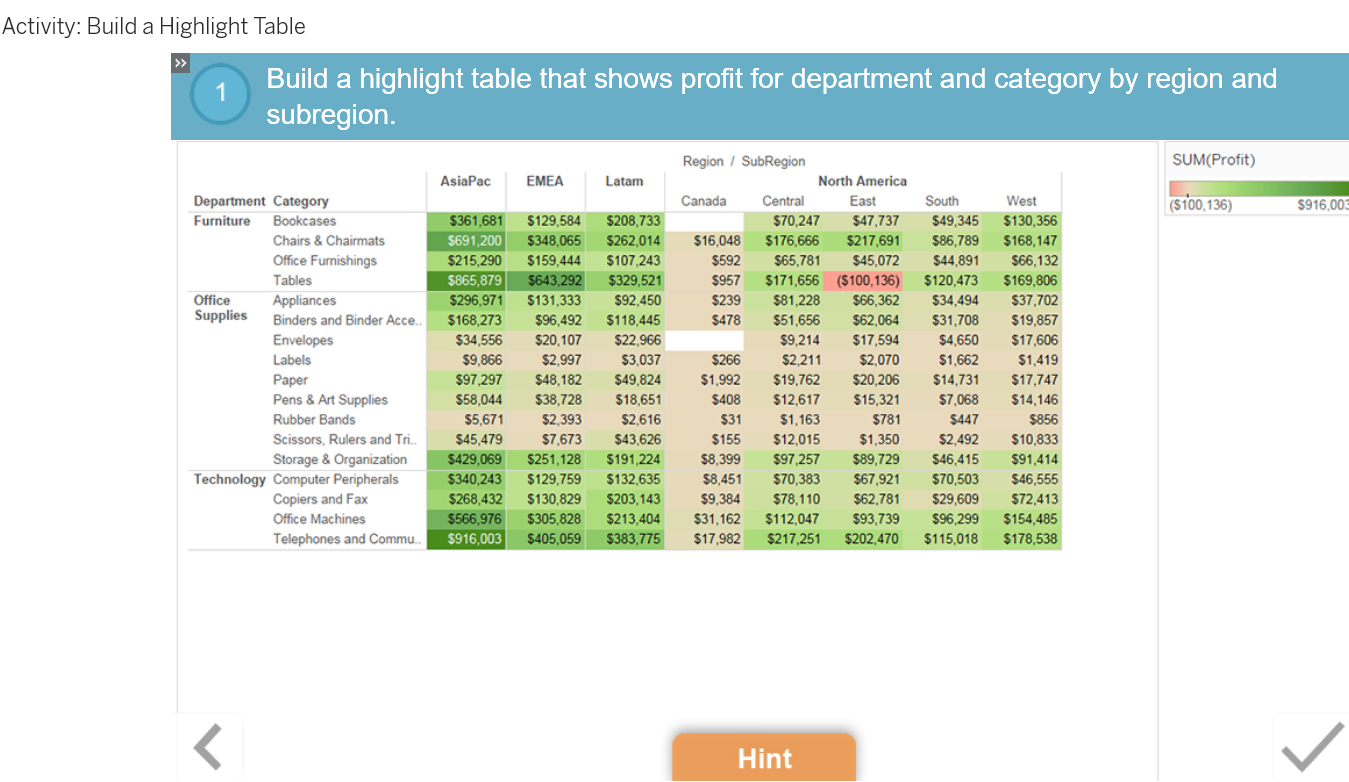This screenshot has height=782, width=1349.
Task: Select the $643,292 Tables EMEA cell
Action: 545,281
